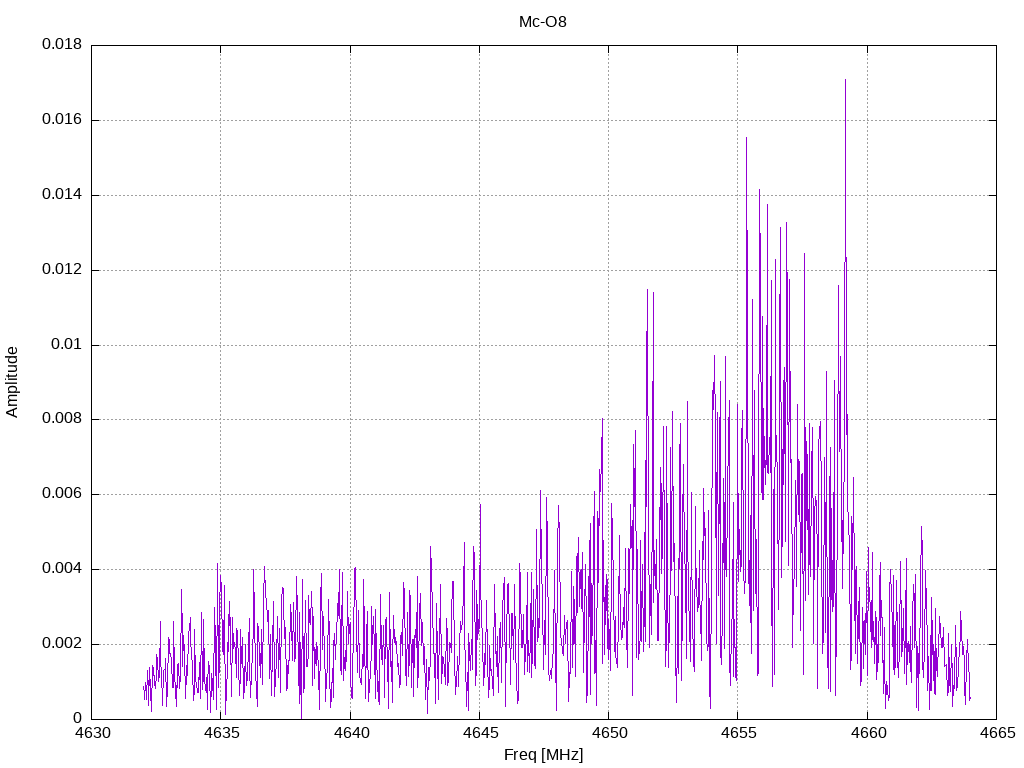Click the plot title Mc-O8
This screenshot has height=768, width=1024.
543,21
